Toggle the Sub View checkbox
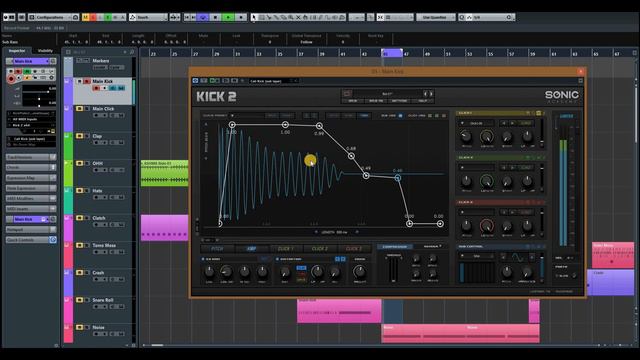Image resolution: width=640 pixels, height=360 pixels. coord(400,116)
